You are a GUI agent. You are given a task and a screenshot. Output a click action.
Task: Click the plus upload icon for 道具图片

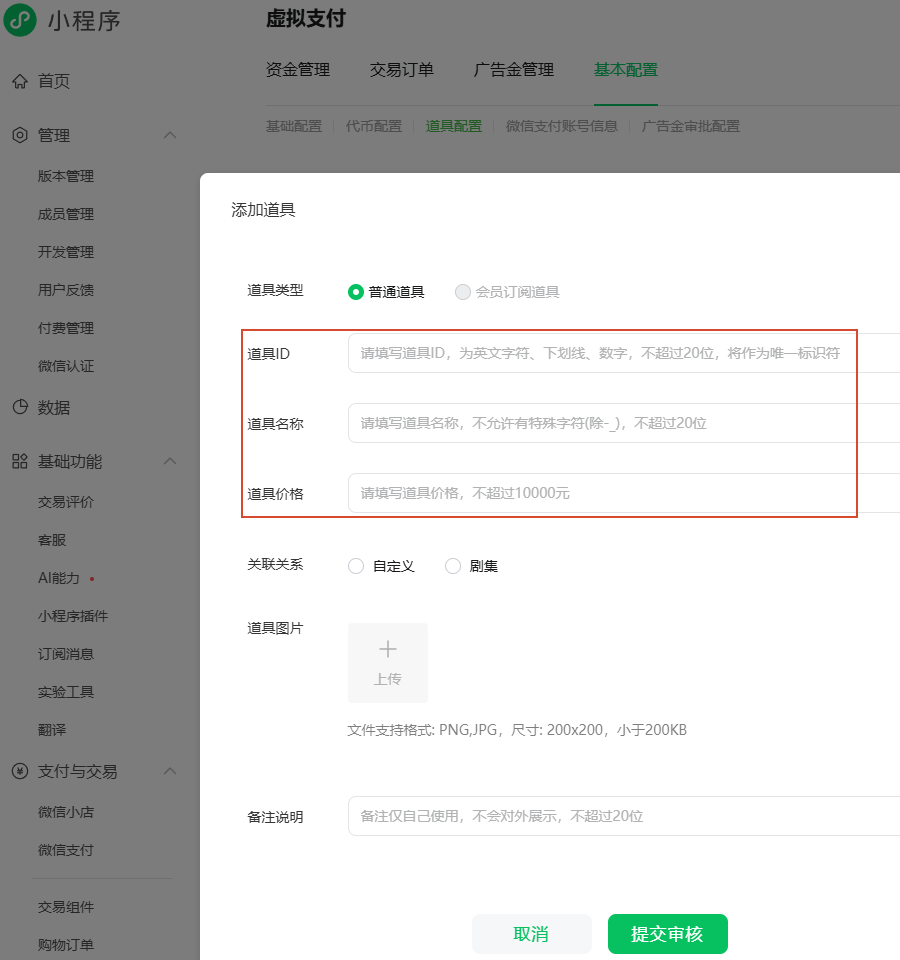[x=388, y=649]
